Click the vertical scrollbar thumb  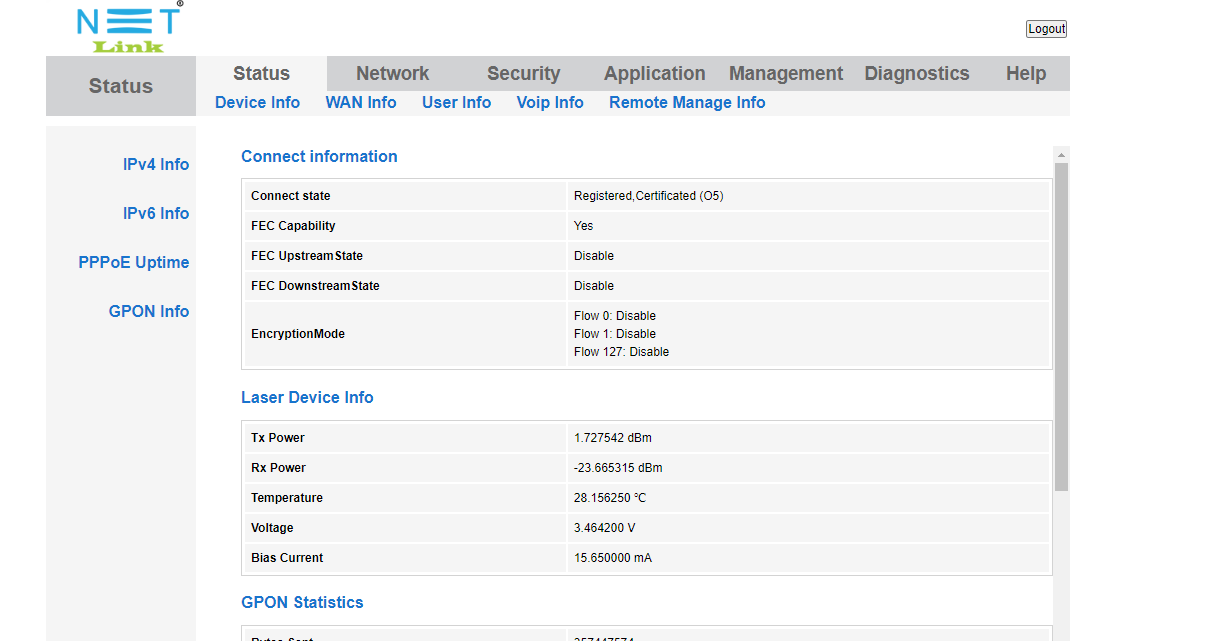pos(1061,325)
